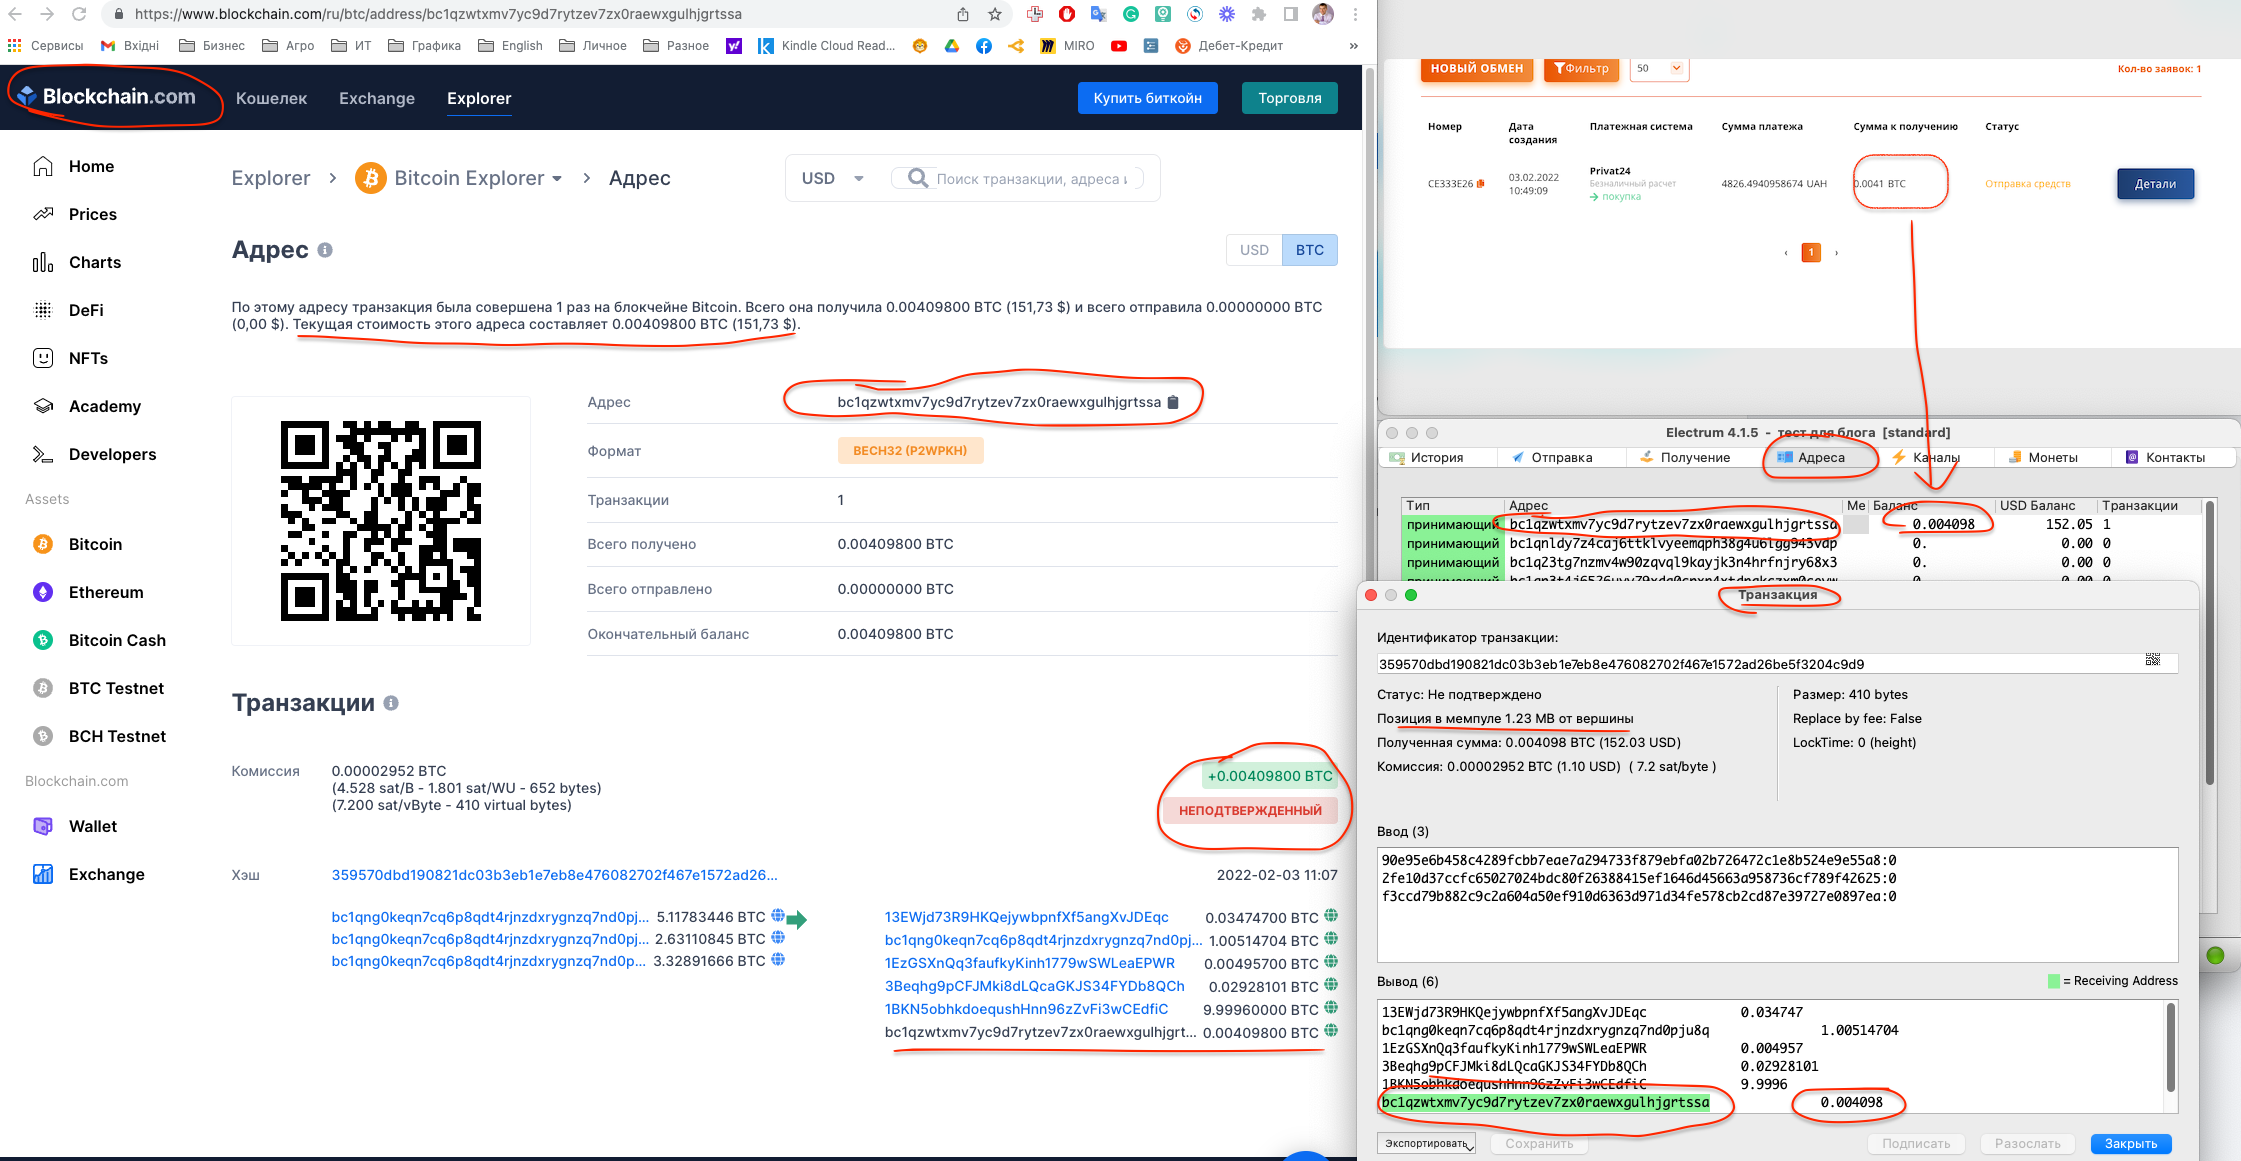The width and height of the screenshot is (2241, 1161).
Task: Switch balance display to USD
Action: [x=1254, y=250]
